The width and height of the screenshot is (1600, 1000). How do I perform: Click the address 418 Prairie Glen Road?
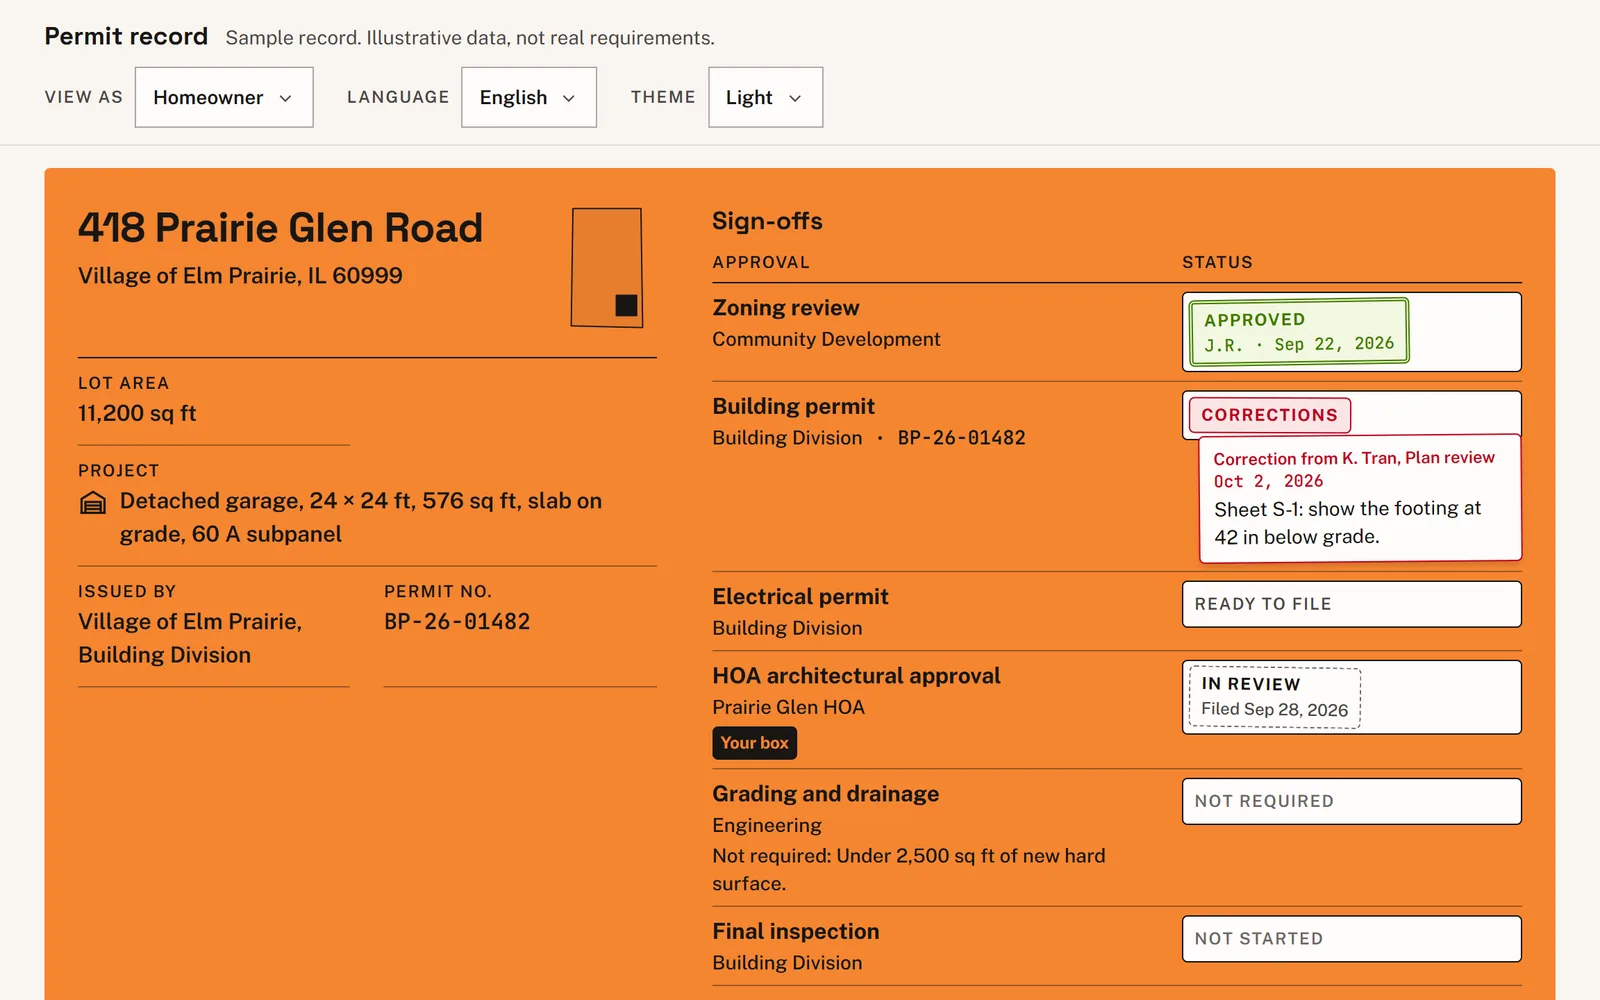(x=281, y=228)
